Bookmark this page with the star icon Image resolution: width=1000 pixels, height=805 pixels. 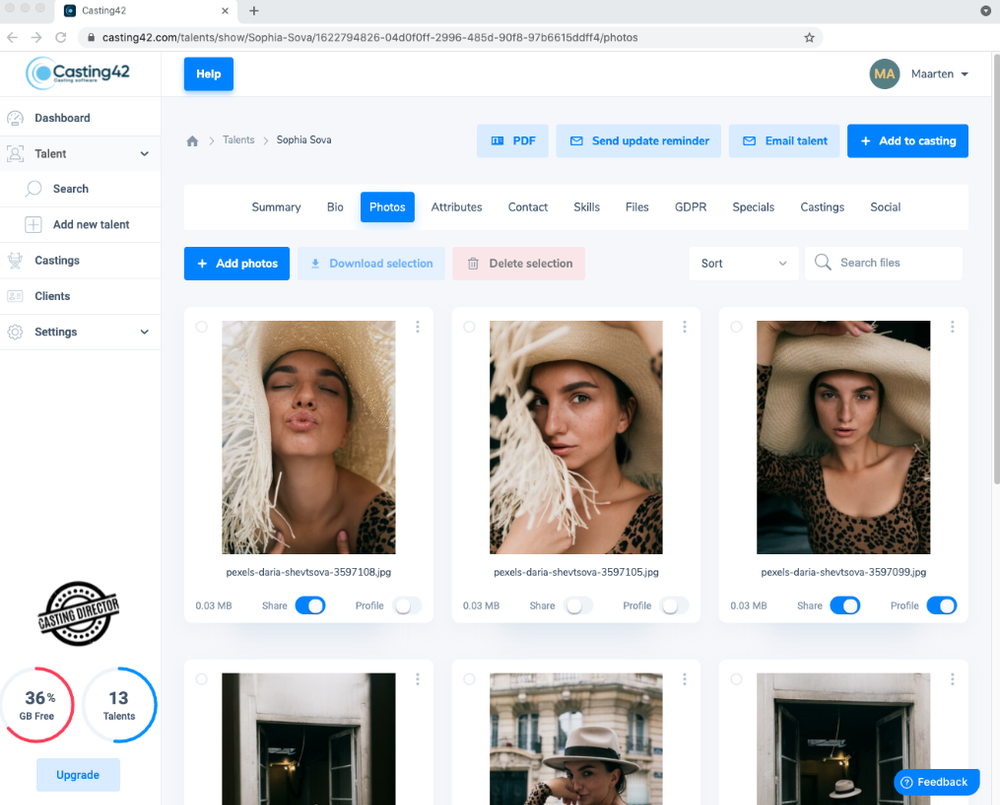pyautogui.click(x=809, y=38)
